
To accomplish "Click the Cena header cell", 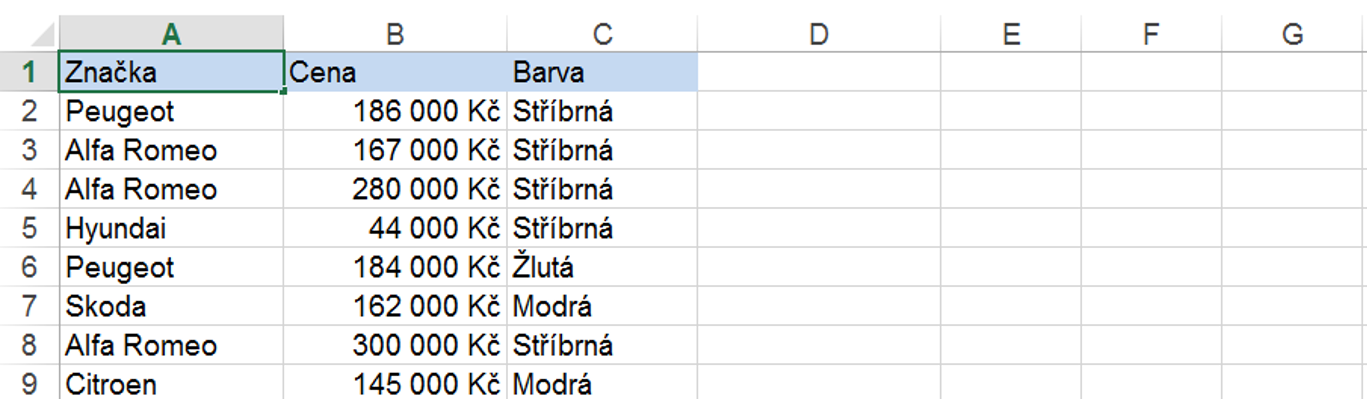I will click(x=395, y=72).
